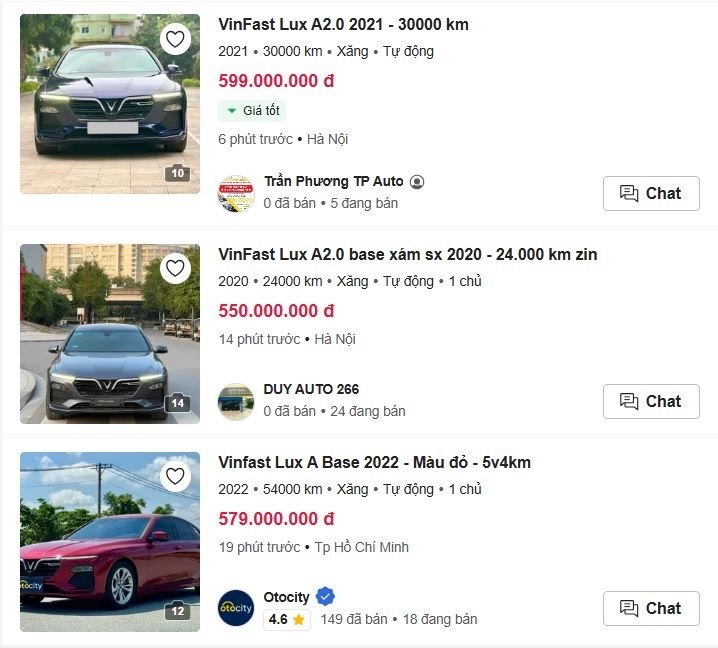
Task: Start chat with Otocity seller
Action: [651, 608]
